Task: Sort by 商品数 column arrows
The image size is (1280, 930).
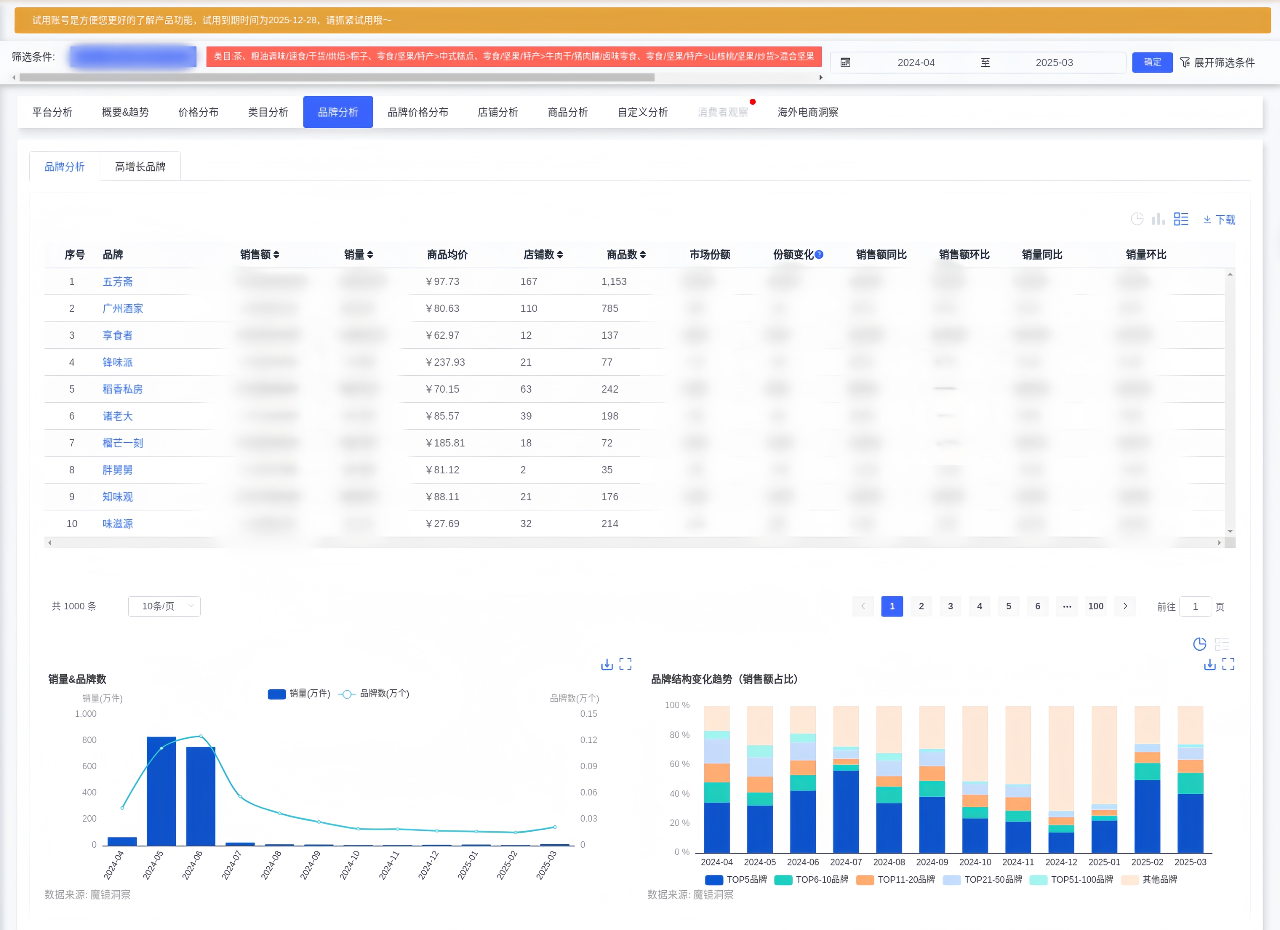Action: click(x=643, y=255)
